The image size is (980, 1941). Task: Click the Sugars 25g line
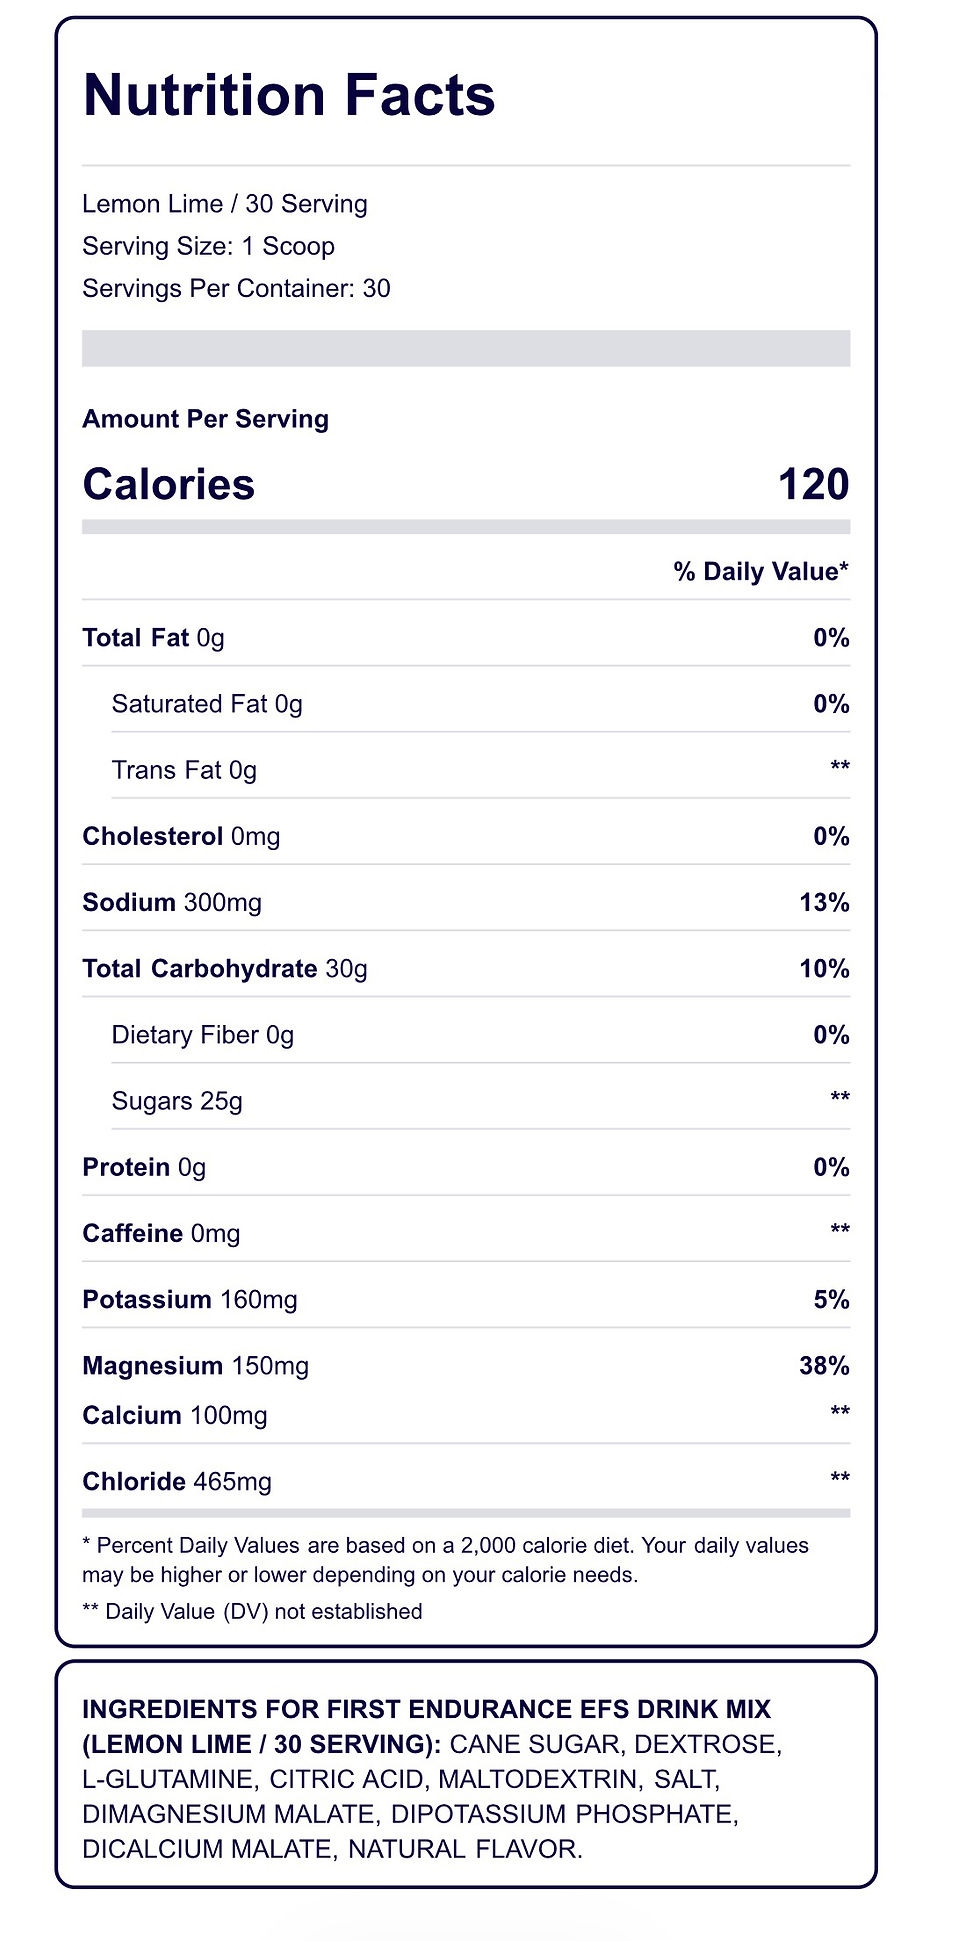click(x=177, y=1101)
